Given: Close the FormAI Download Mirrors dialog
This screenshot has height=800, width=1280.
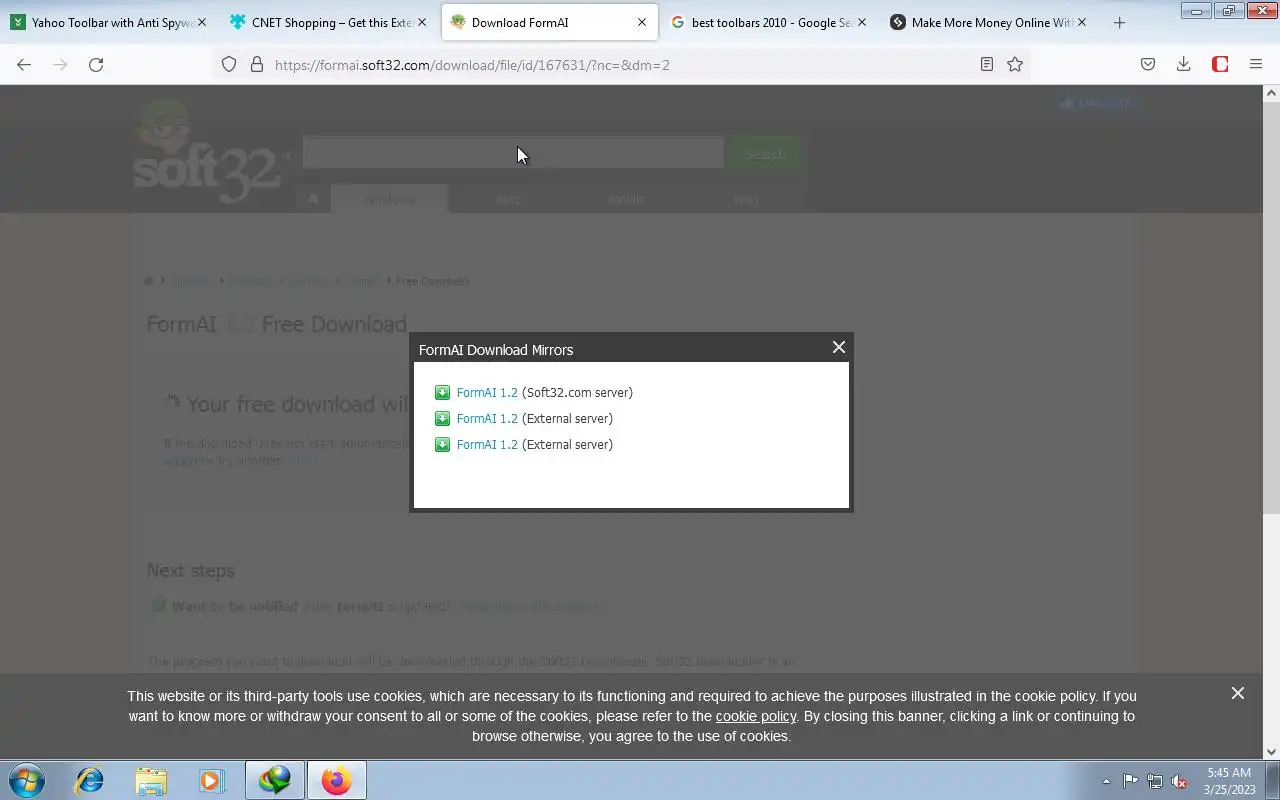Looking at the screenshot, I should [x=839, y=347].
